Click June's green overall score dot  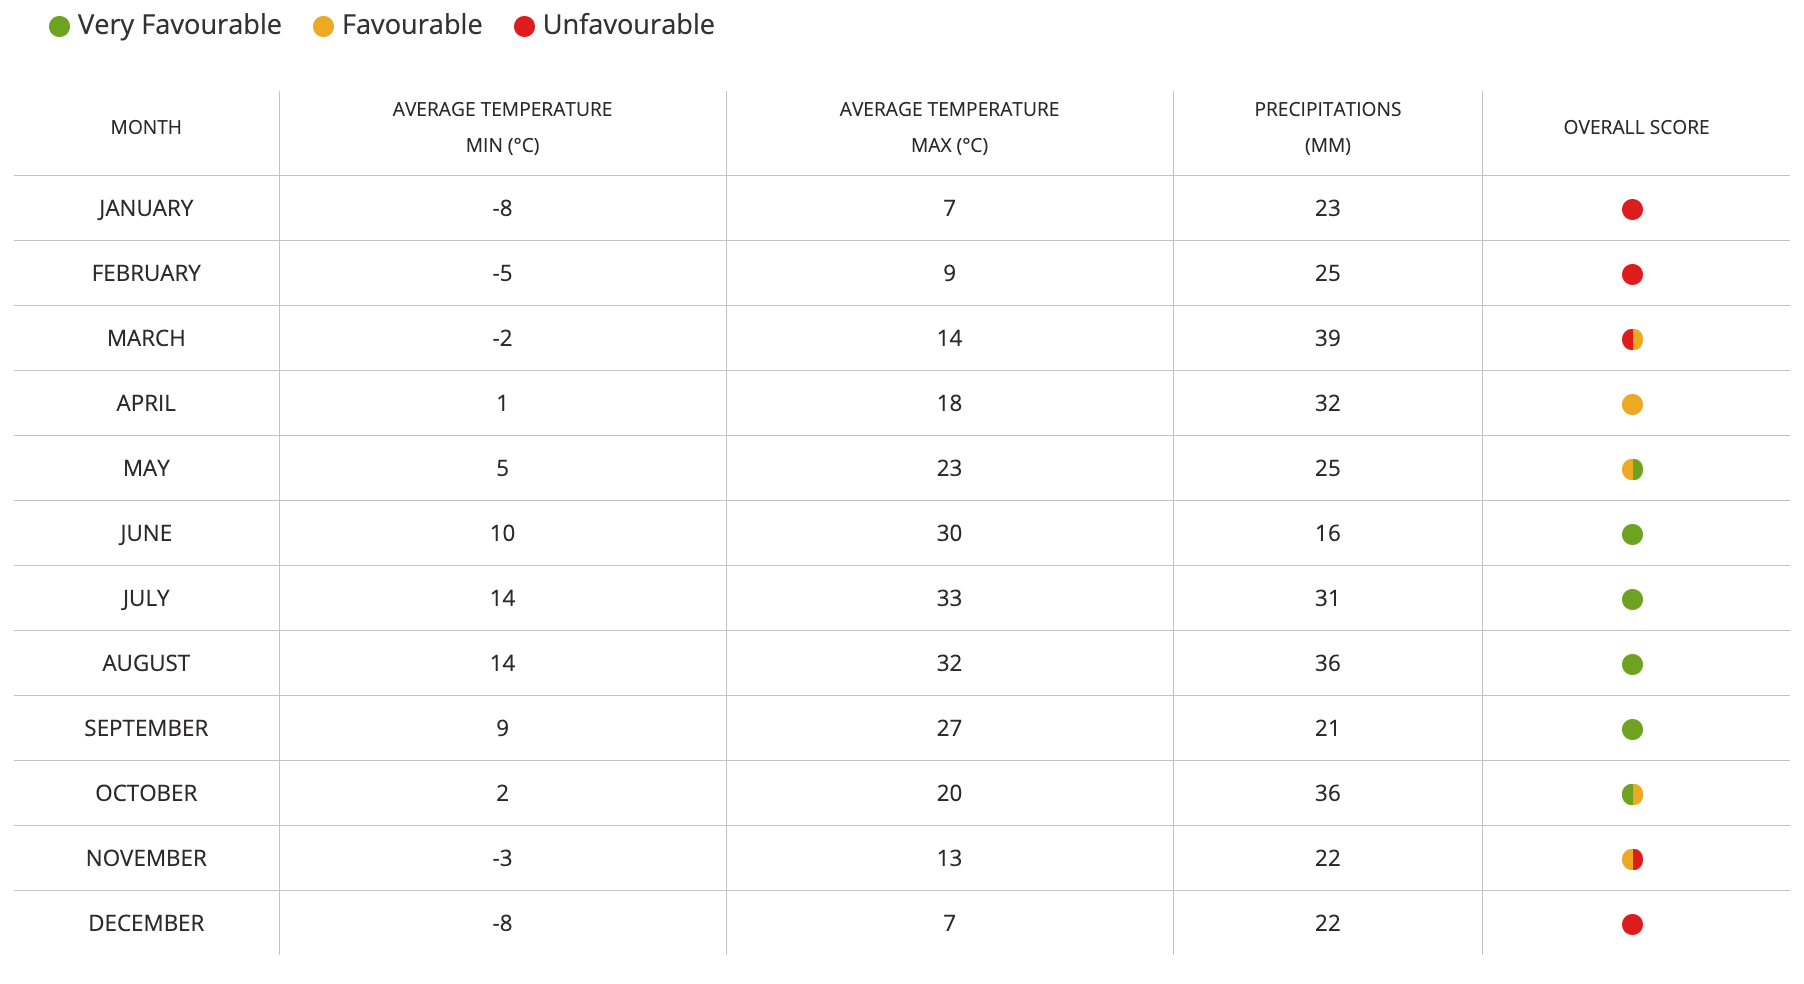point(1632,534)
